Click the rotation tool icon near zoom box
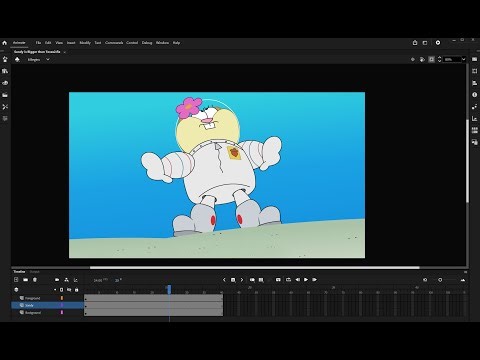480x360 pixels. click(x=422, y=59)
